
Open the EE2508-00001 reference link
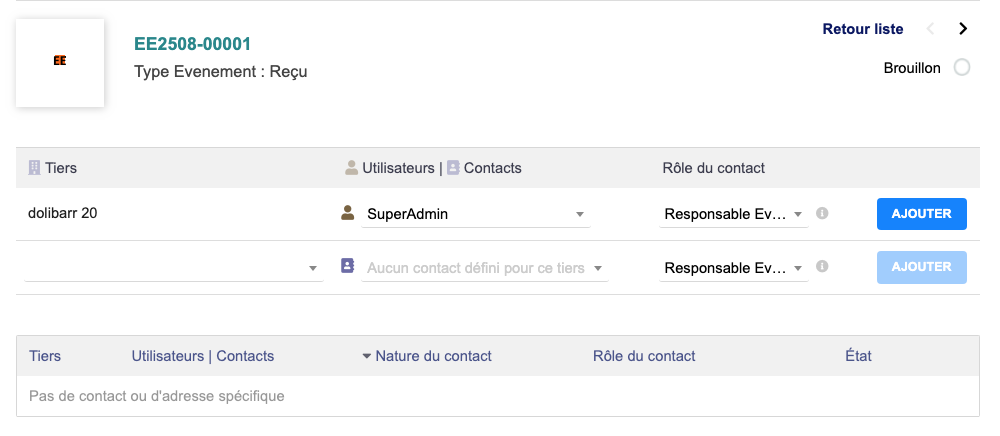(192, 44)
